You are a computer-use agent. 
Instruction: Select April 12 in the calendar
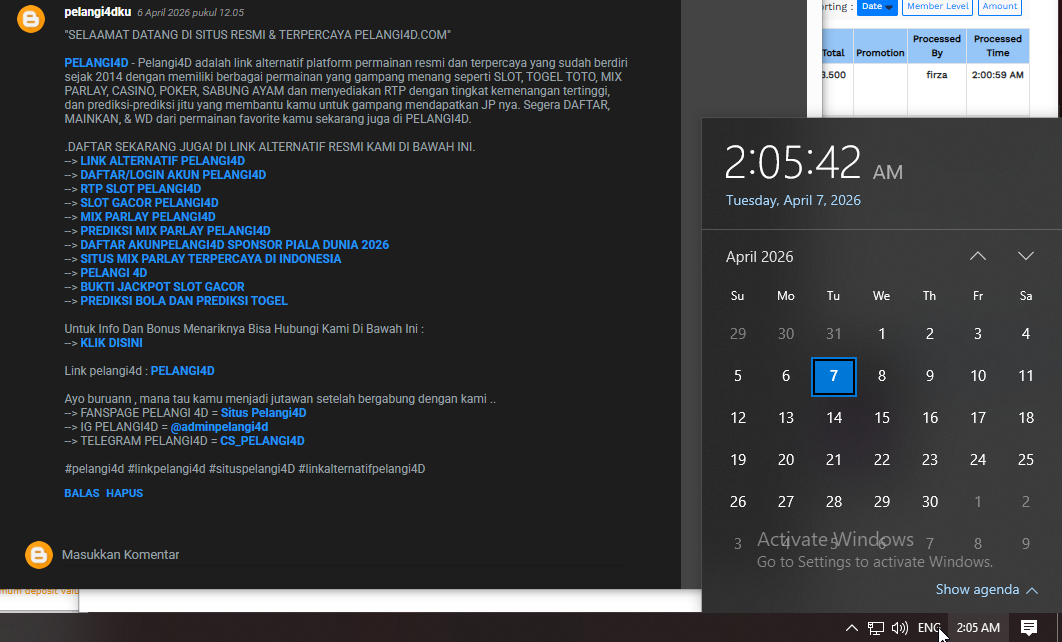pos(738,418)
